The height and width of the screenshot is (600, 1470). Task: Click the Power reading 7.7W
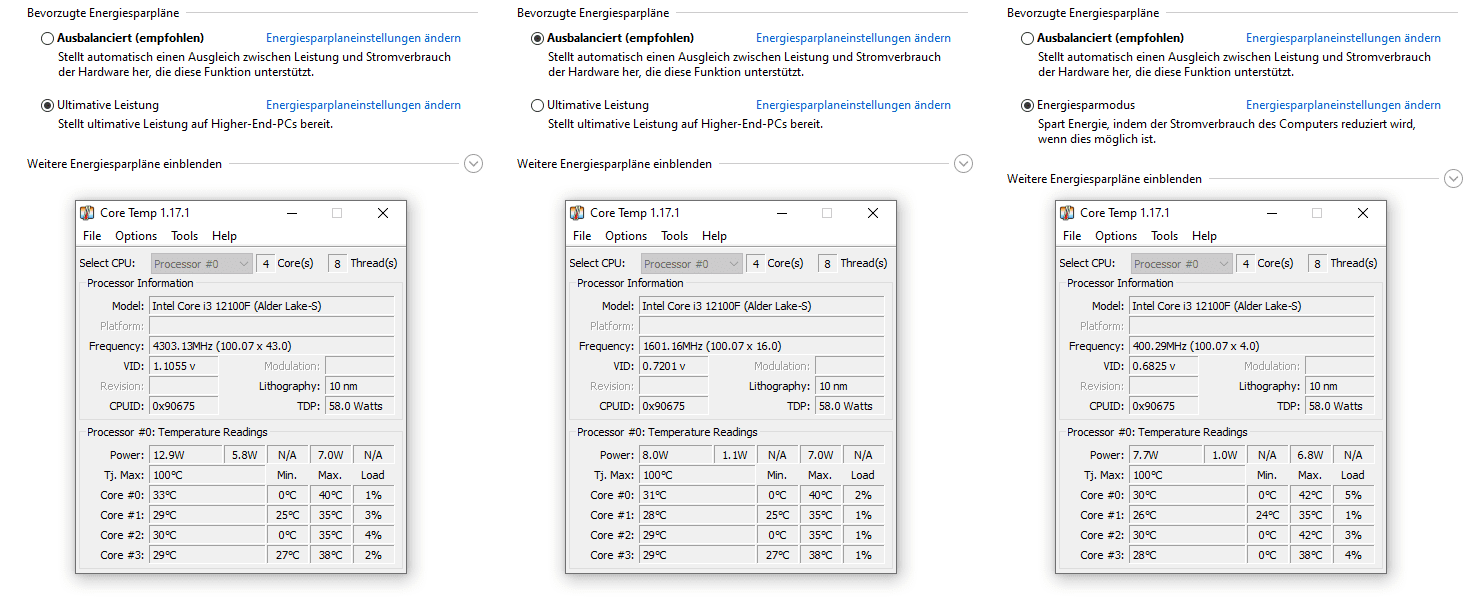[1167, 455]
